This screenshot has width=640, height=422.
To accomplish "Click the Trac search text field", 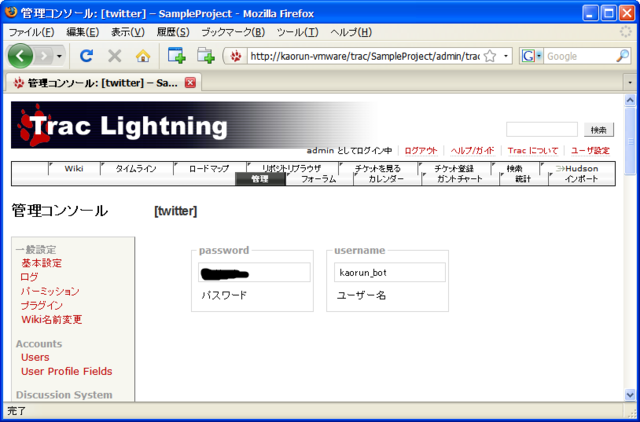I will 542,129.
